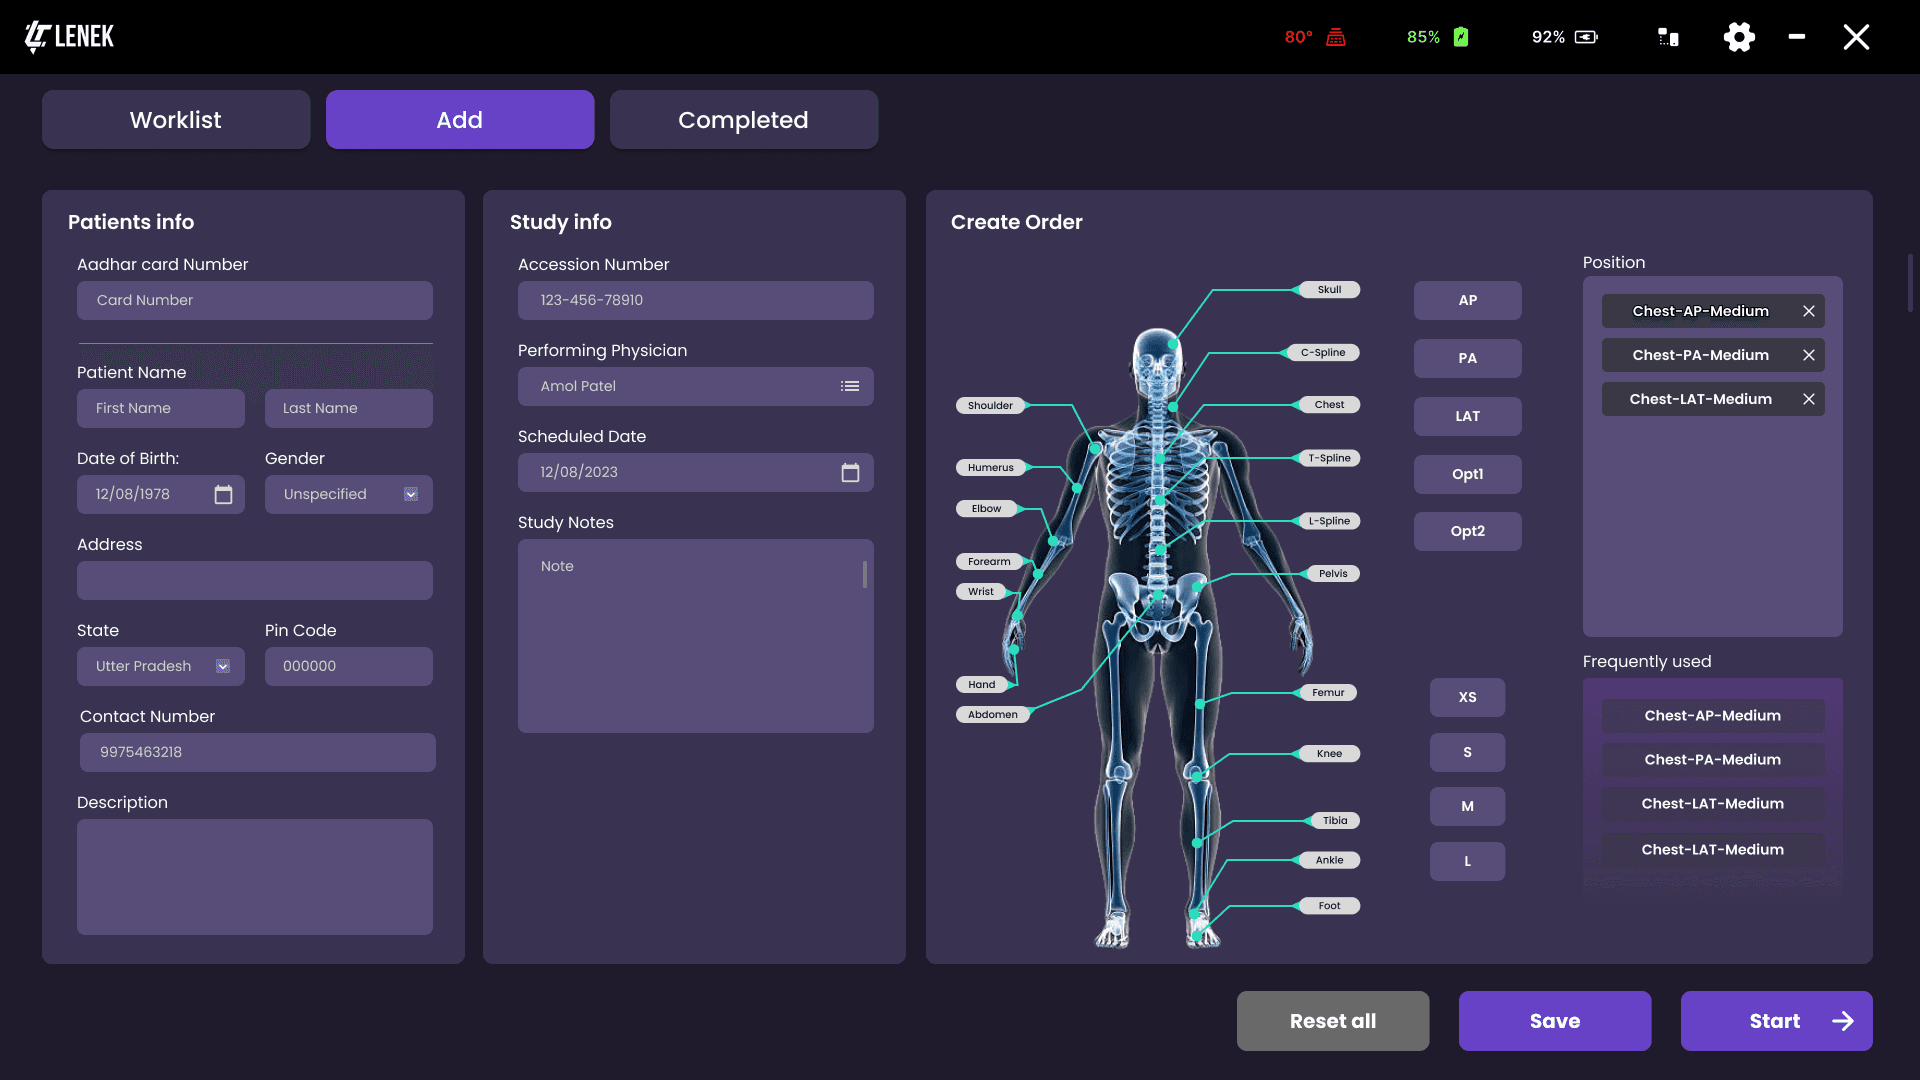Select the PA projection toggle
Viewport: 1920px width, 1080px height.
(x=1467, y=358)
